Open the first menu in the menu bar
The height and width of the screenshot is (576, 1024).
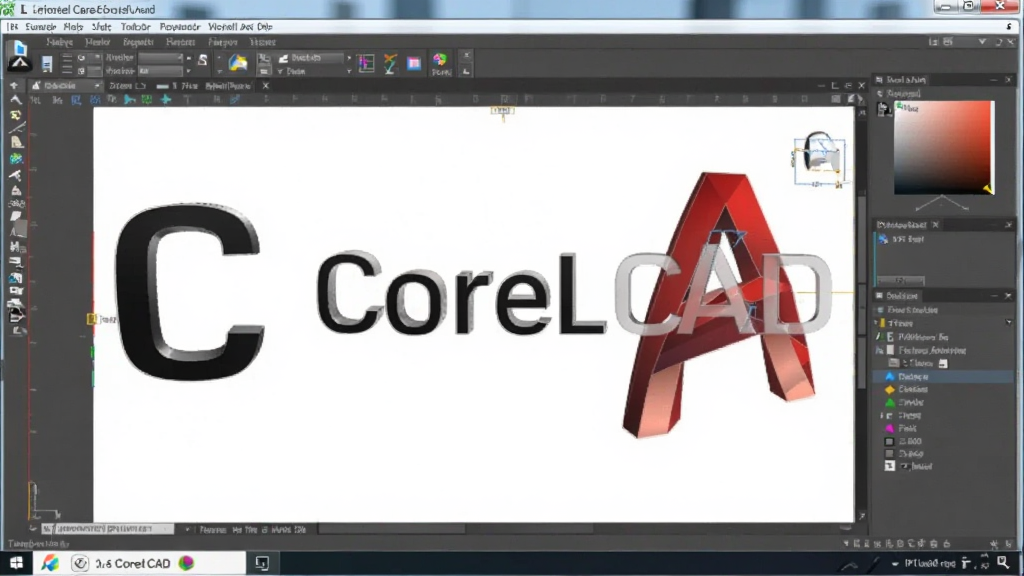point(12,27)
